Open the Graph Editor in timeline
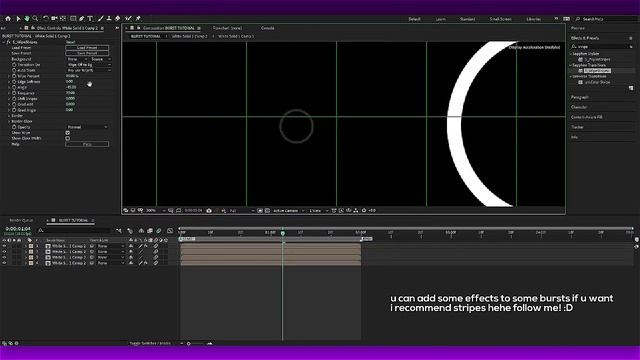 [x=170, y=231]
